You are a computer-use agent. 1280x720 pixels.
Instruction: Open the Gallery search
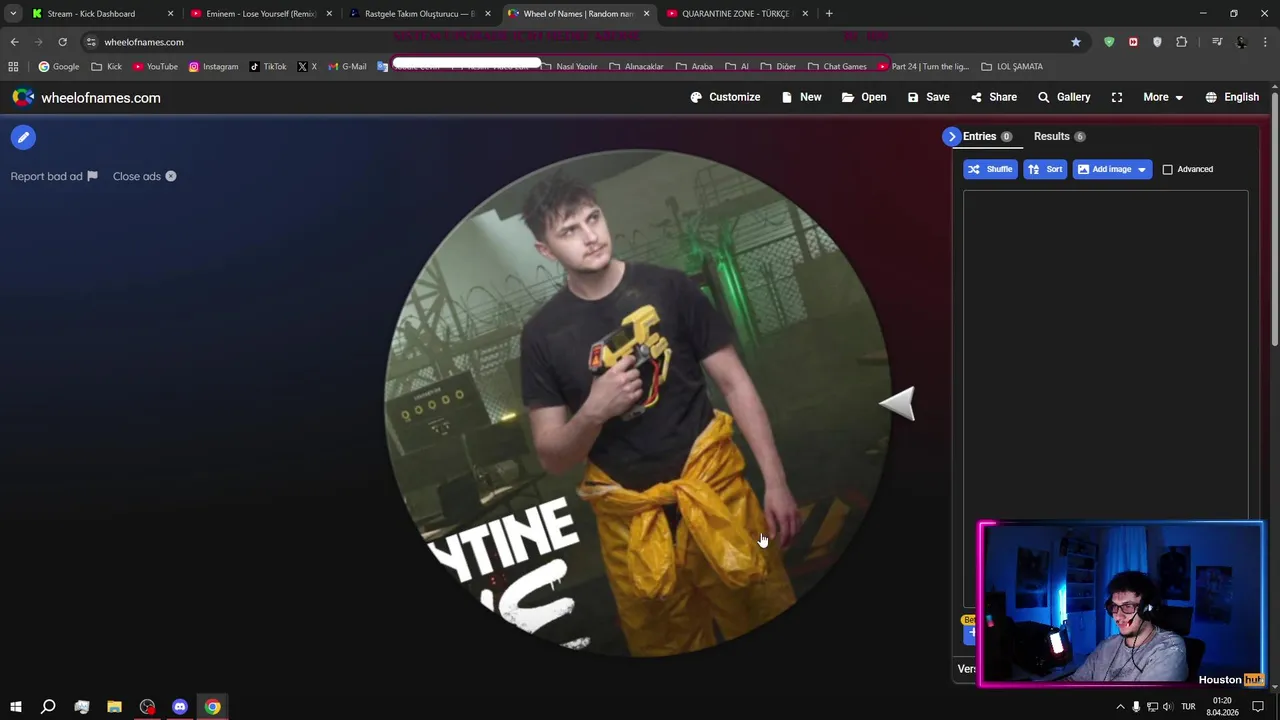[x=1063, y=97]
